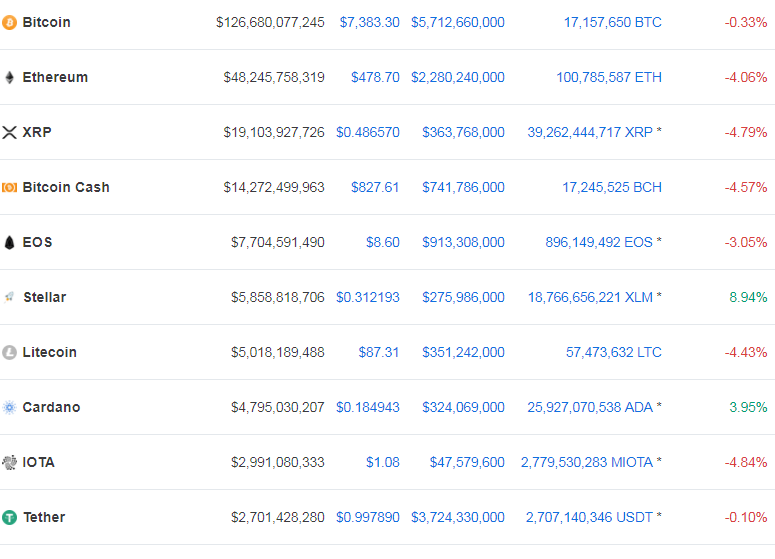Image resolution: width=775 pixels, height=559 pixels.
Task: Select Ethereum market cap $48,245,758,319
Action: (x=274, y=77)
